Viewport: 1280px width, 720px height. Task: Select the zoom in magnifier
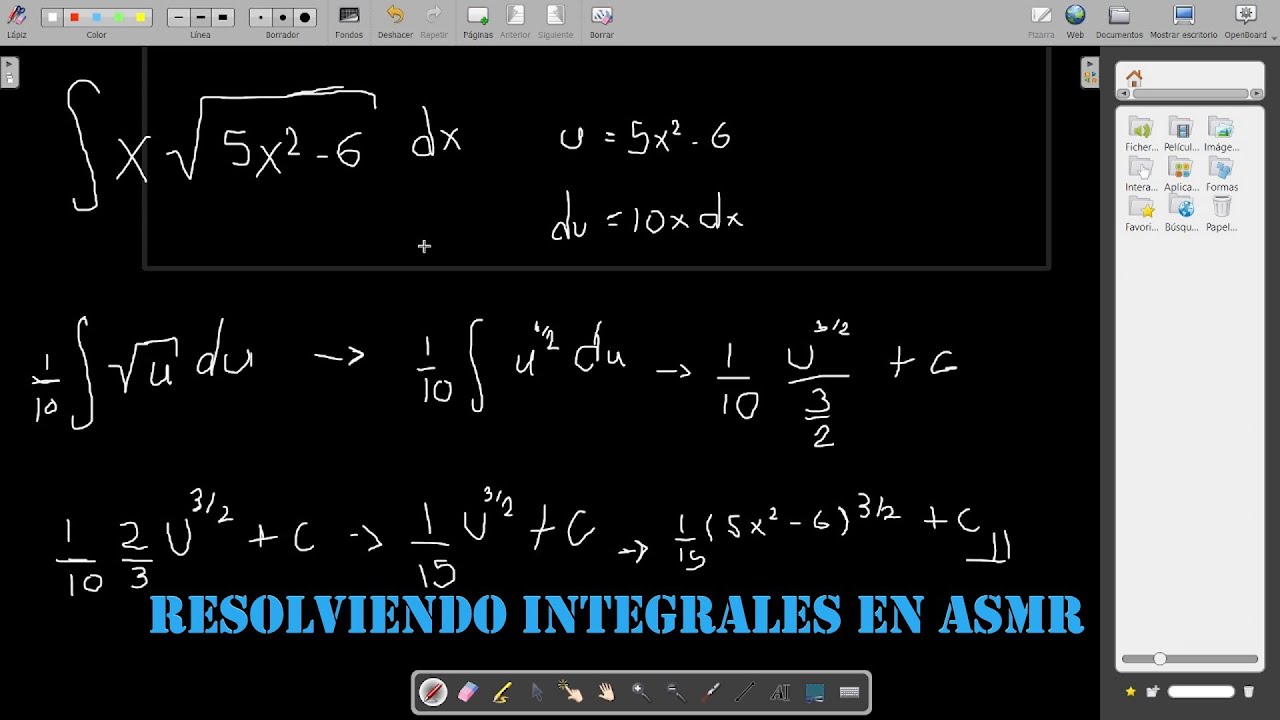pyautogui.click(x=641, y=692)
